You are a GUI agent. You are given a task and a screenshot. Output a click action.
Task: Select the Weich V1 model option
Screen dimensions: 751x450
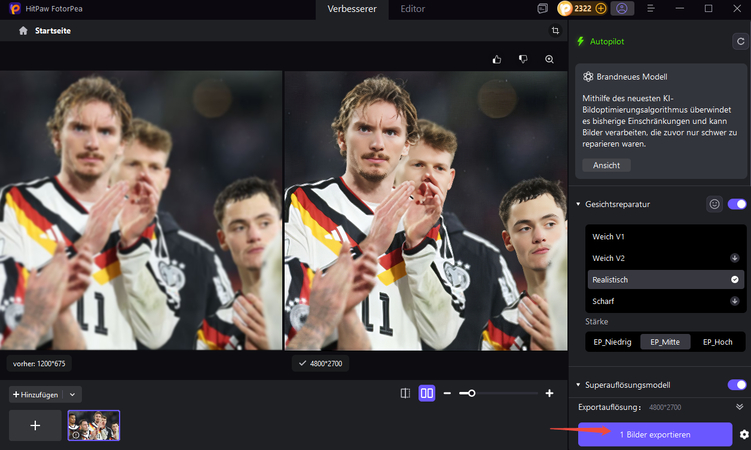(665, 236)
